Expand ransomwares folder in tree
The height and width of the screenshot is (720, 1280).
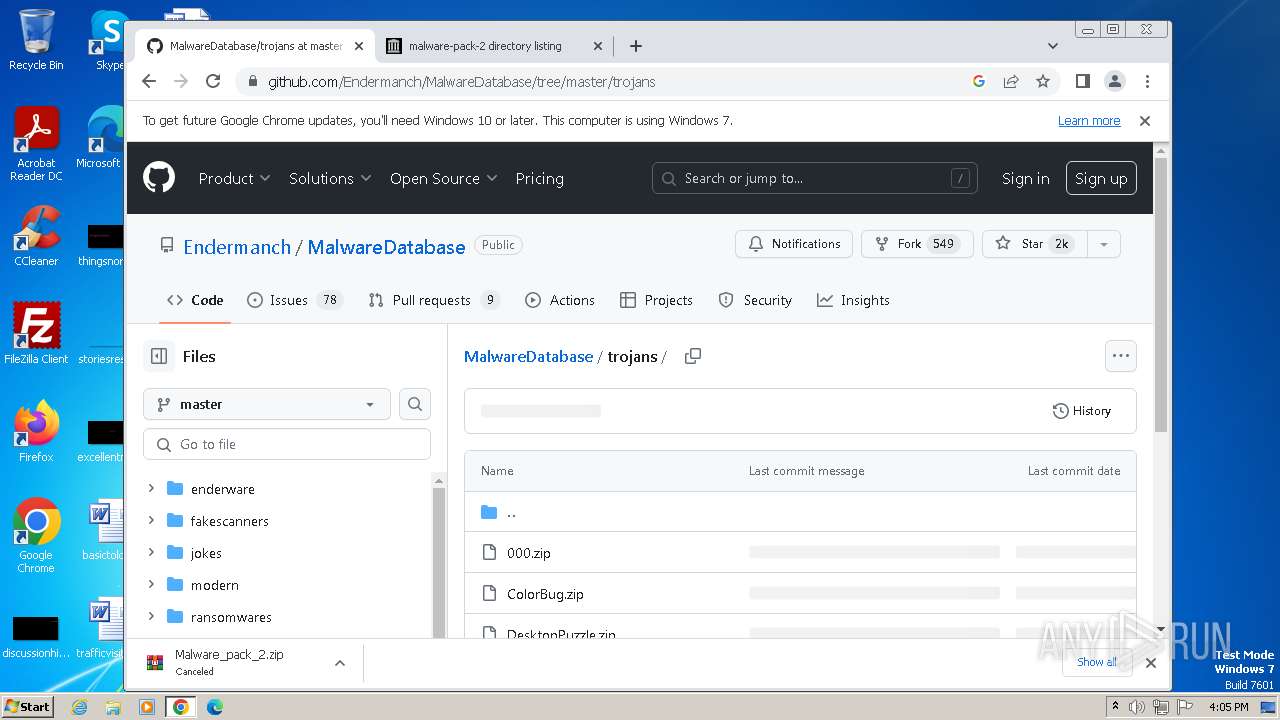click(x=151, y=616)
